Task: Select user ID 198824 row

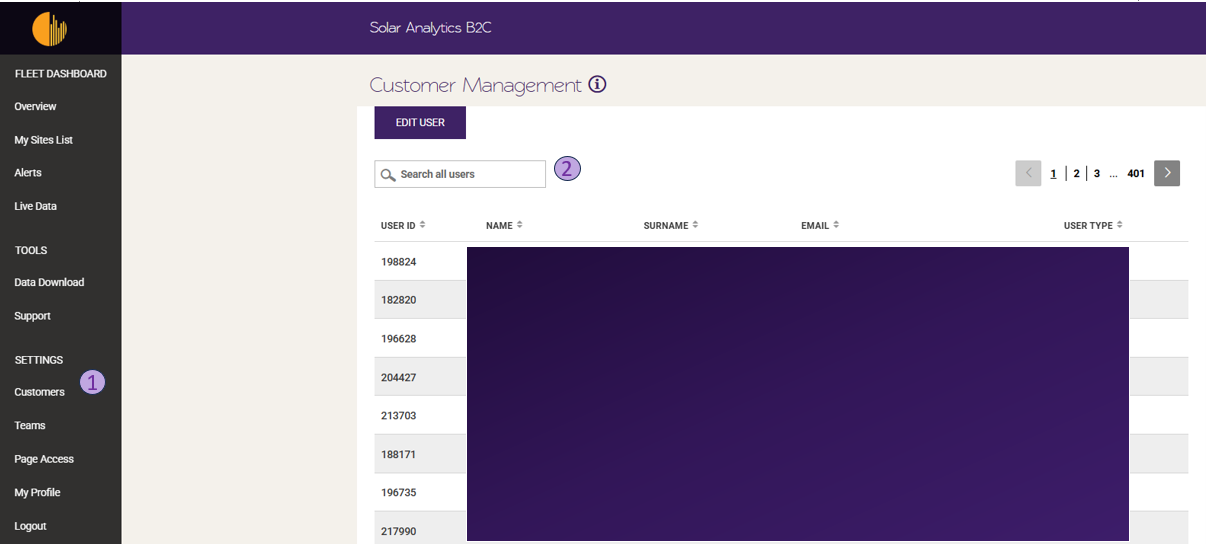Action: 781,262
